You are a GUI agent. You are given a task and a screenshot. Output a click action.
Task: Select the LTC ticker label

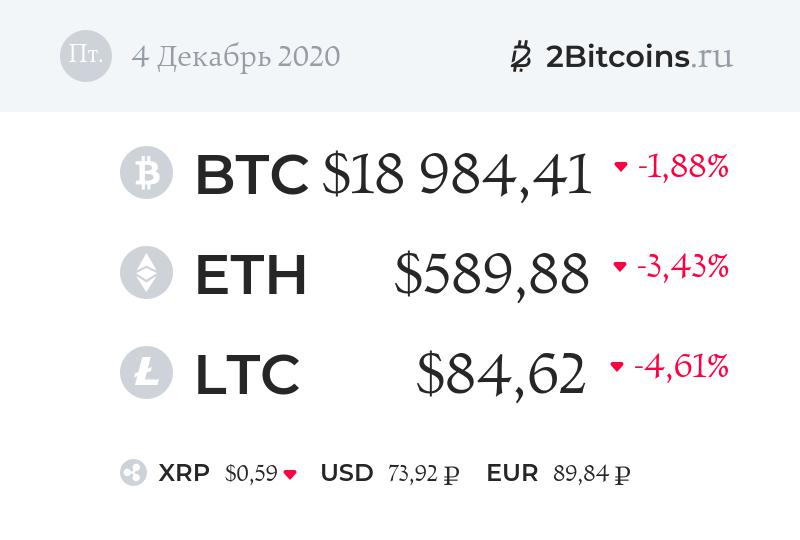pos(247,373)
